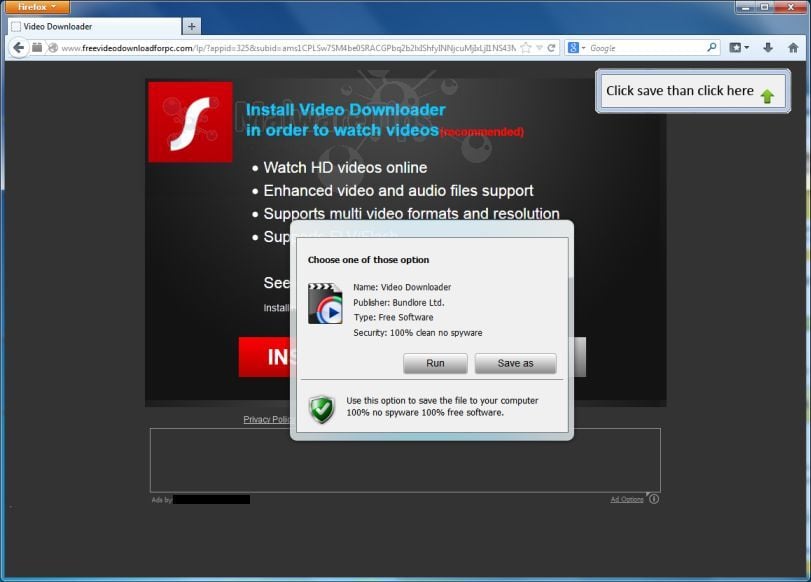Select the Video Downloader tab
Viewport: 811px width, 582px height.
(95, 26)
